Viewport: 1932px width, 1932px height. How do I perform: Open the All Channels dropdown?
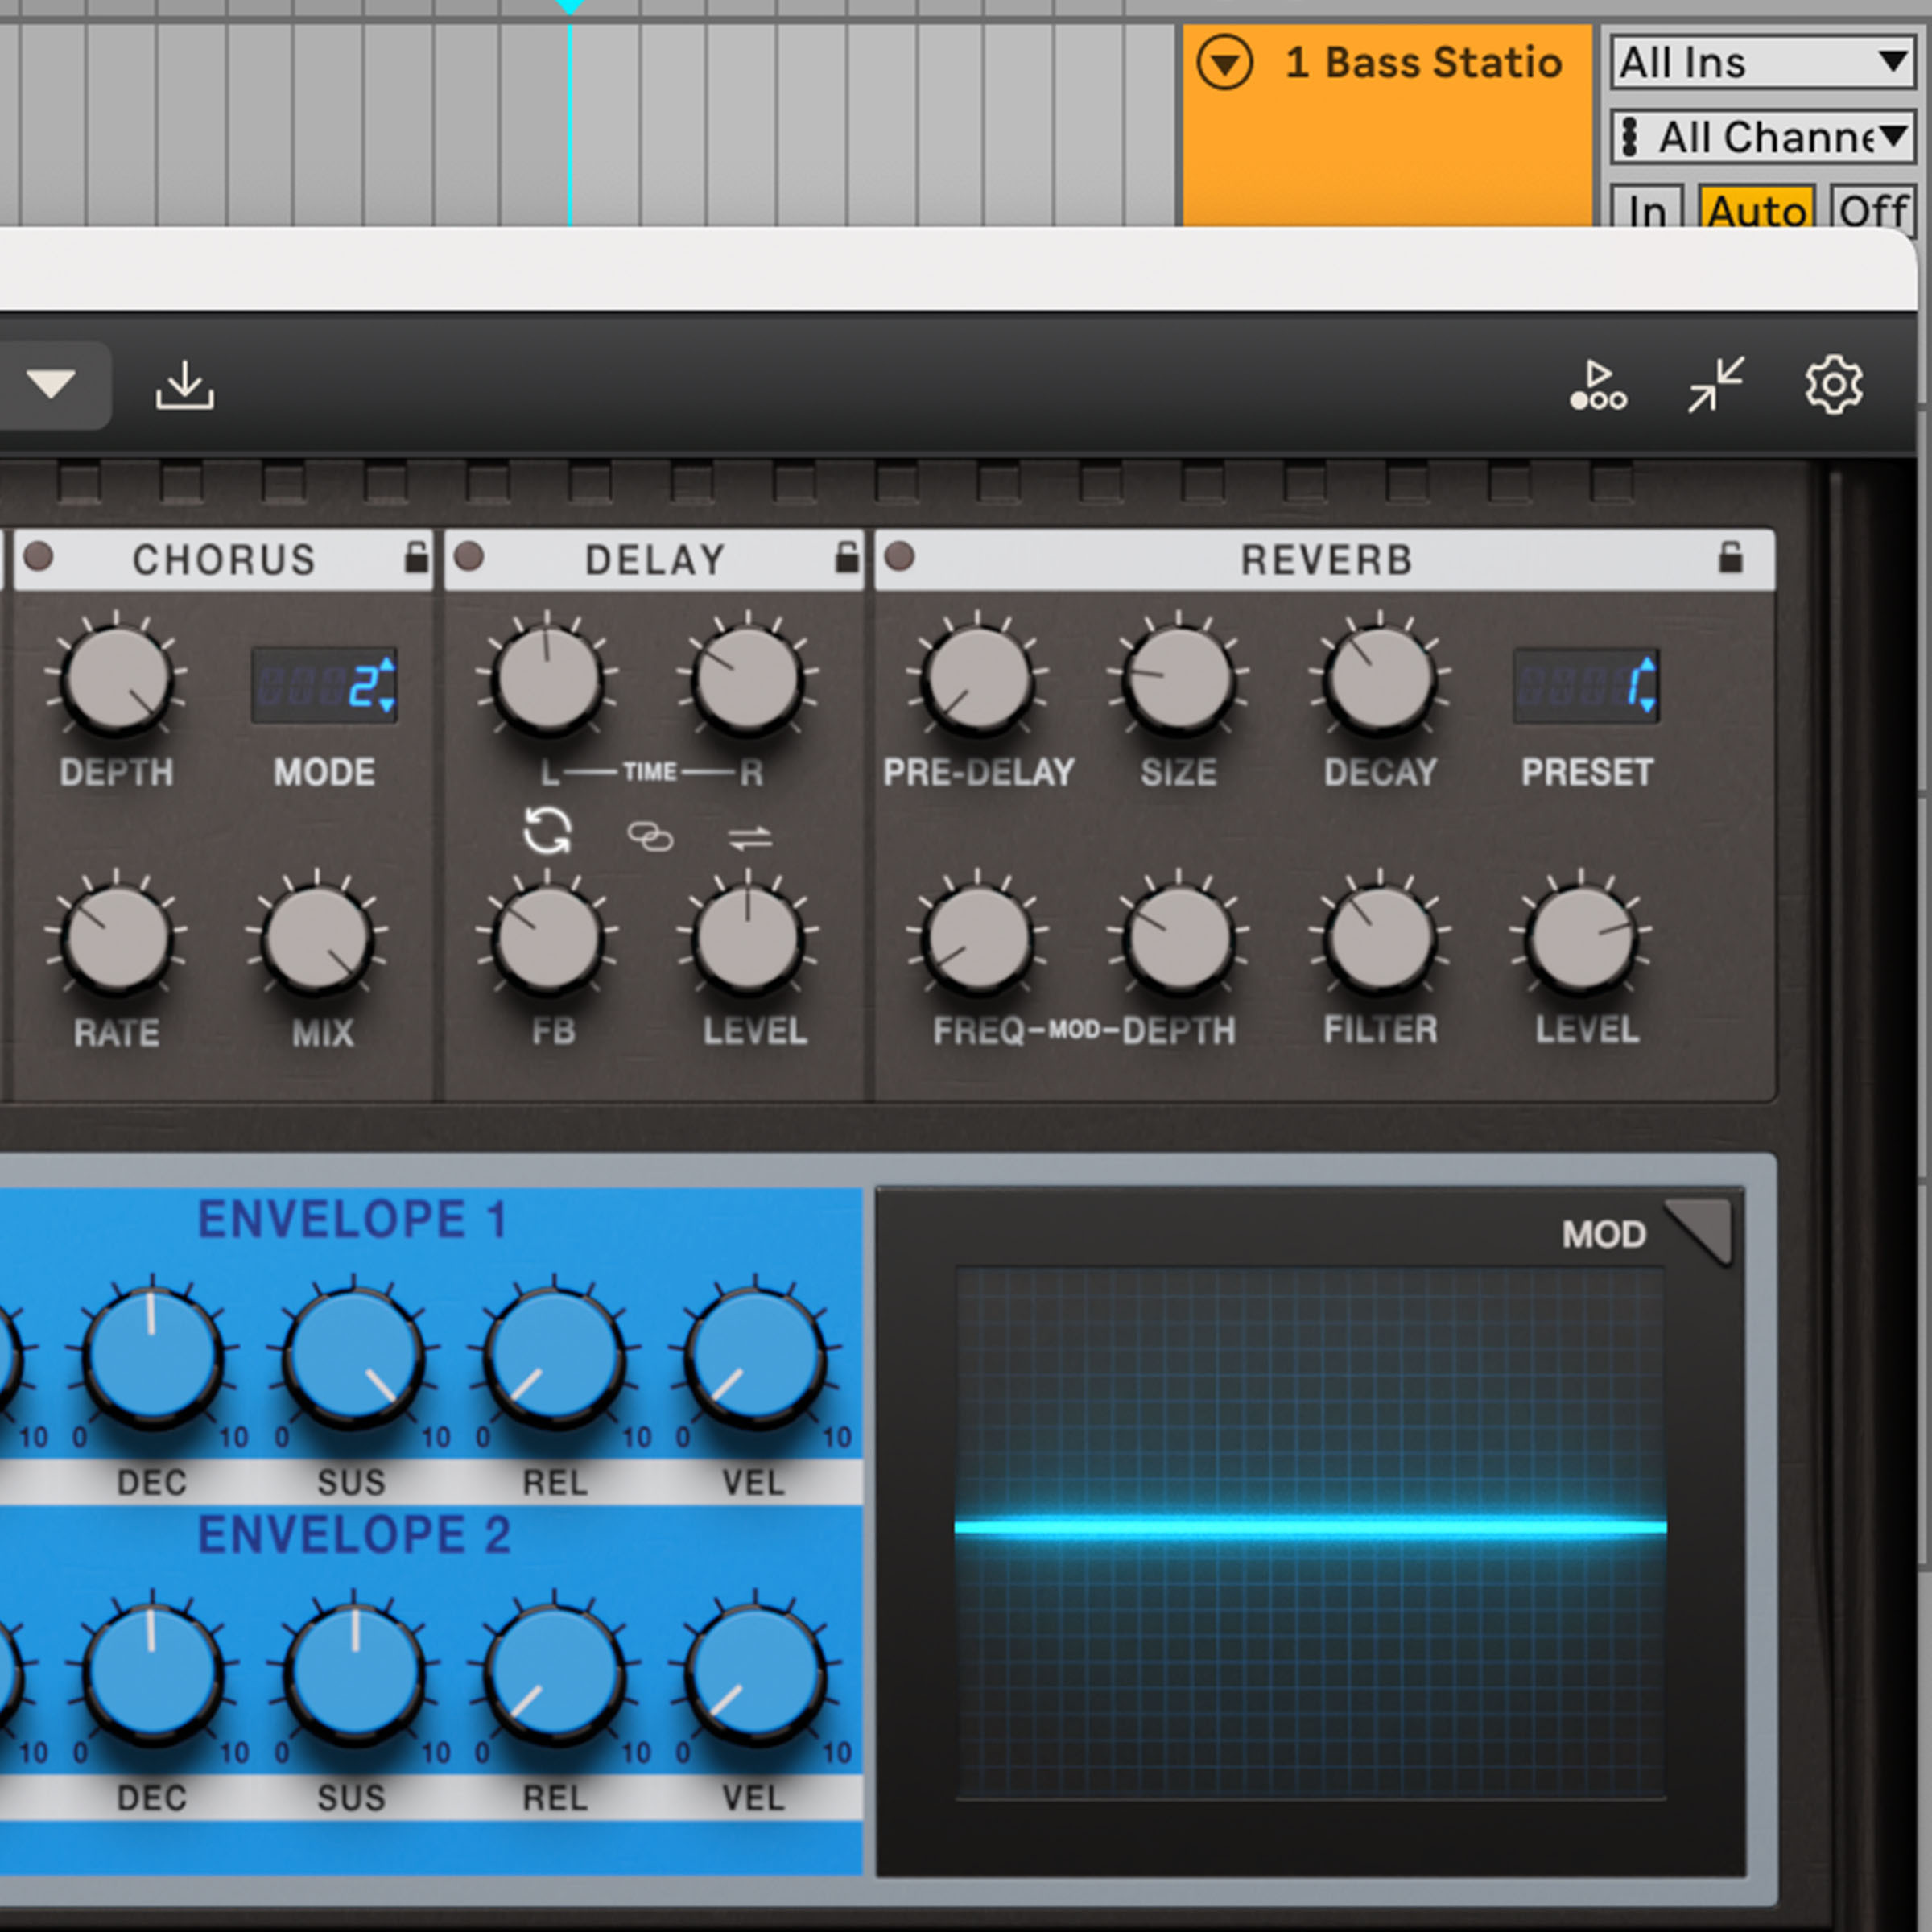point(1762,137)
